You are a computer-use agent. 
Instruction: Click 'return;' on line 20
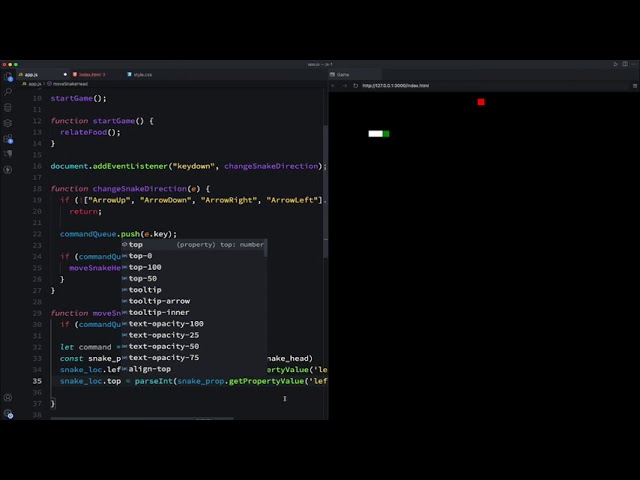coord(85,211)
